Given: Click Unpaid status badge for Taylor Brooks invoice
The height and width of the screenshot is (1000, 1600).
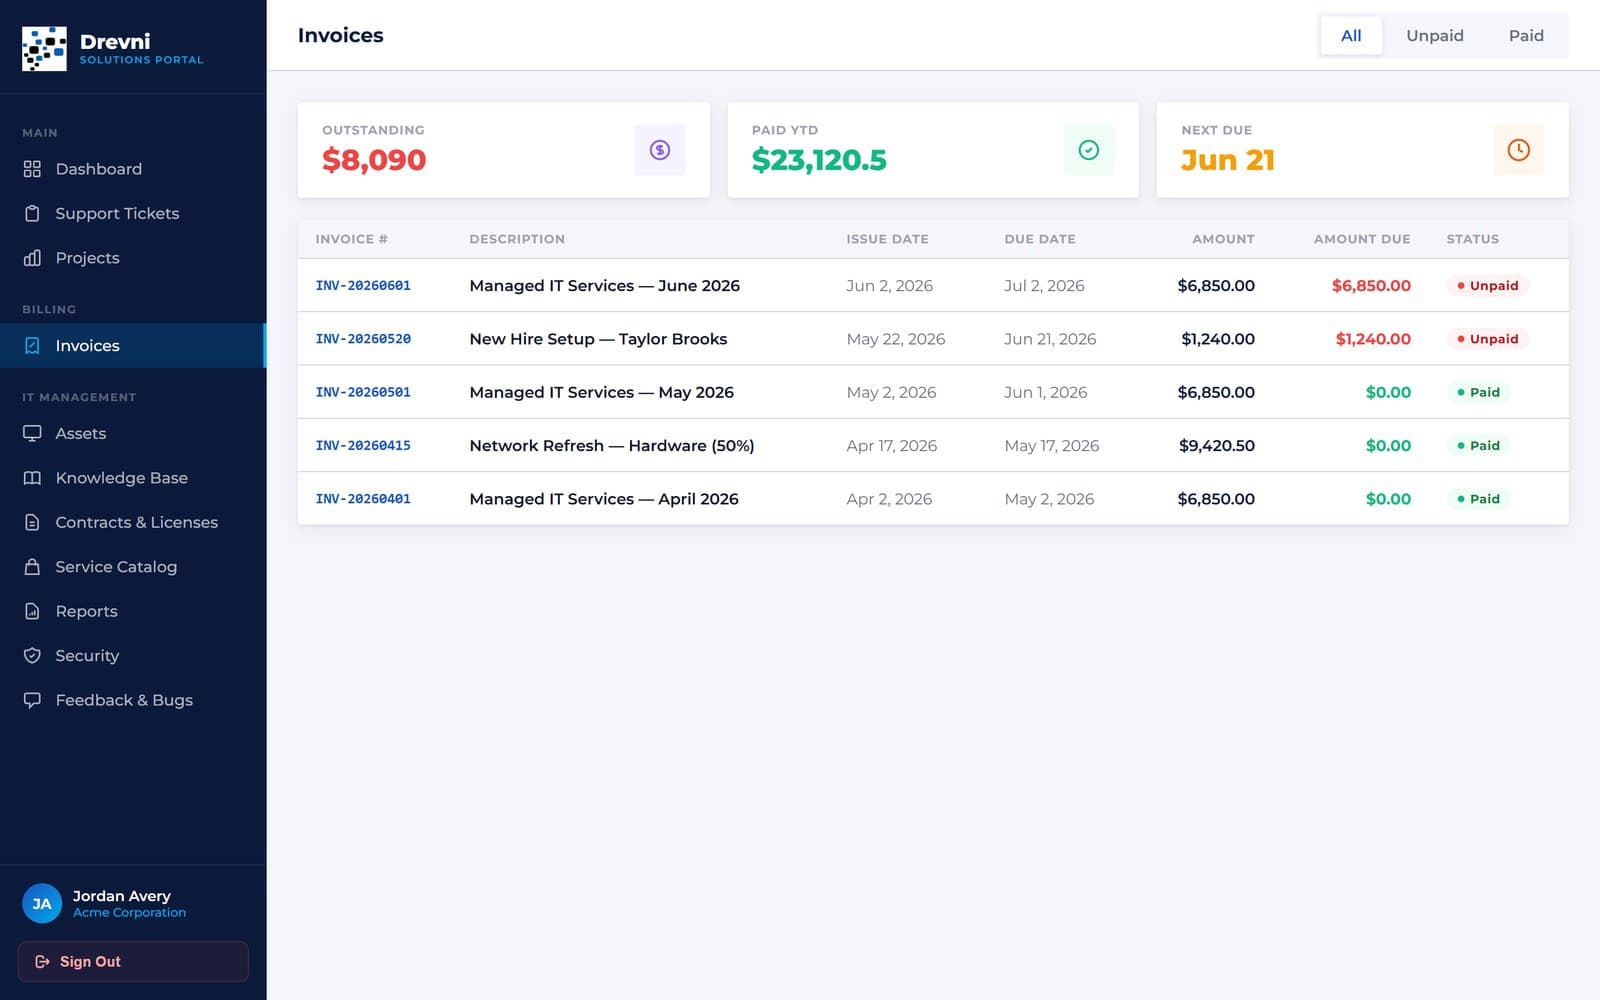Looking at the screenshot, I should point(1487,339).
